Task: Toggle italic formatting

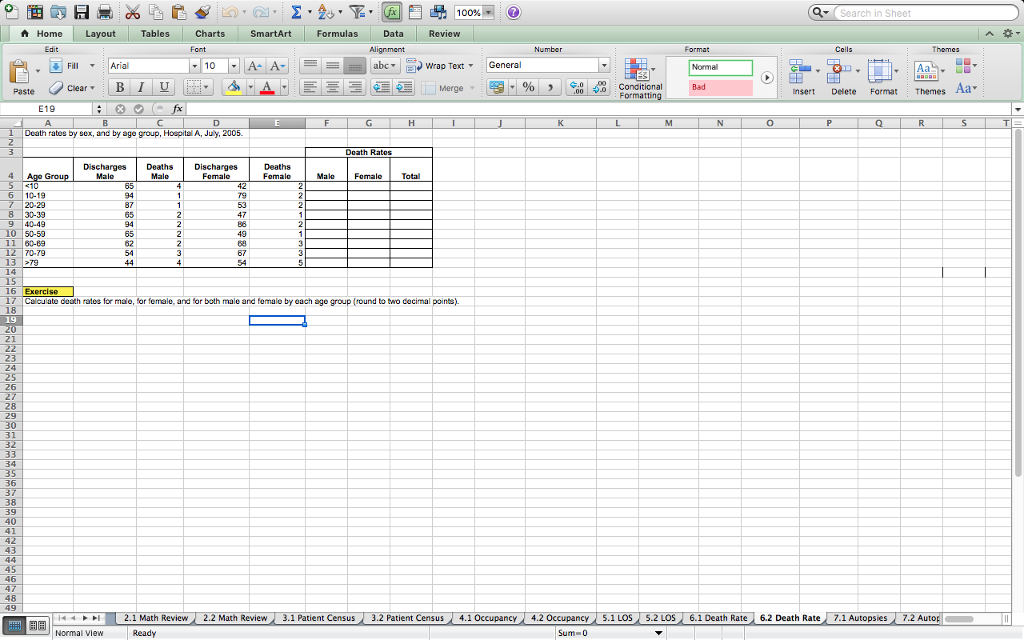Action: click(140, 87)
